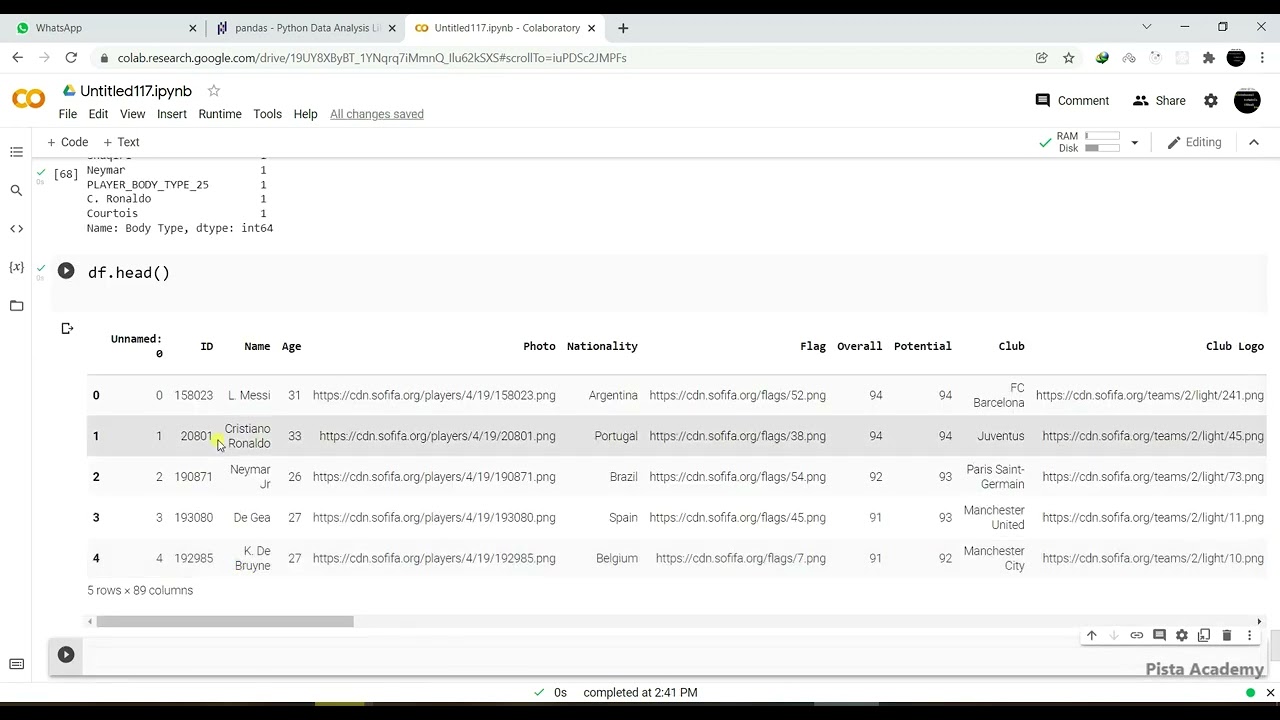Click the browser address bar URL
Viewport: 1280px width, 720px height.
tap(372, 58)
